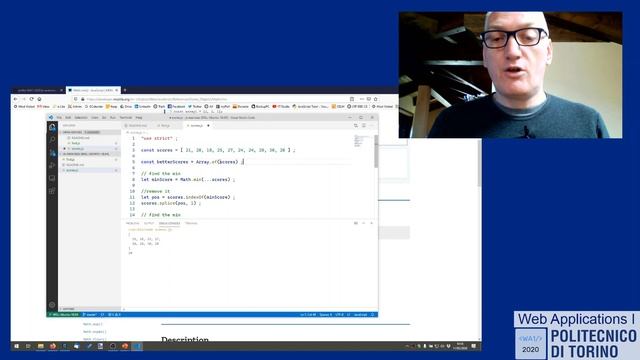Open the Run menu in VS Code
Viewport: 640px width, 360px height.
tap(113, 118)
